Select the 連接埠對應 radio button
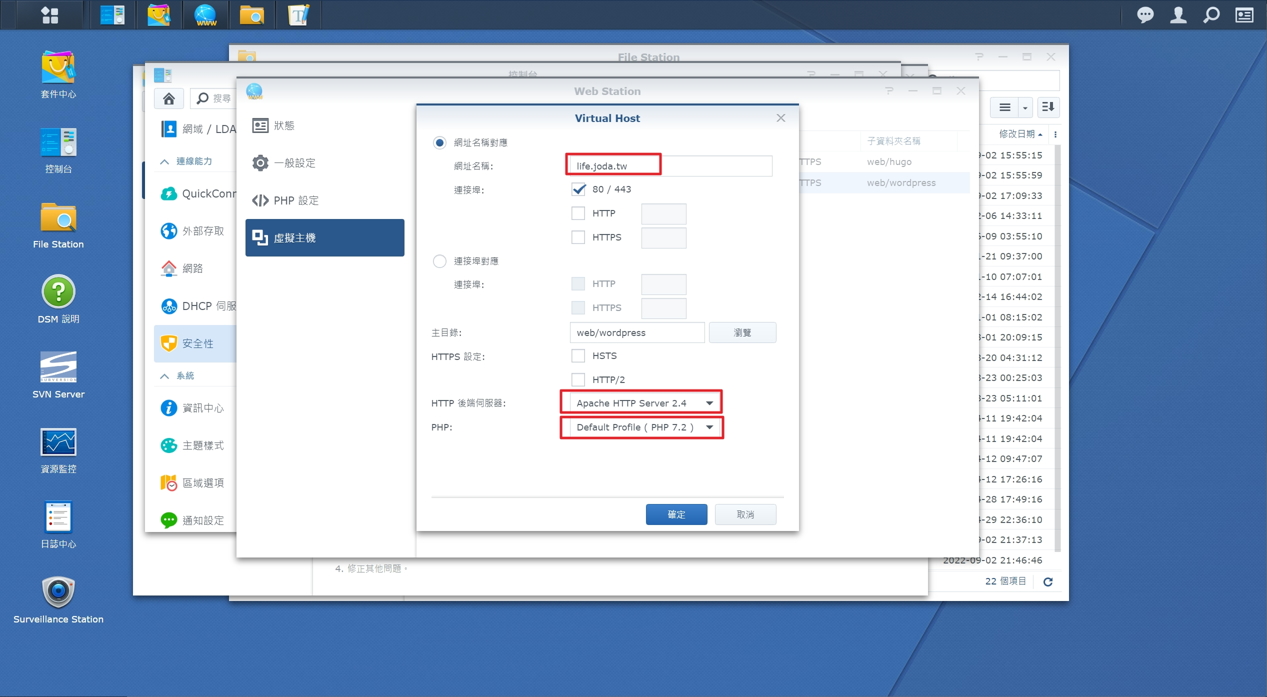 click(440, 261)
